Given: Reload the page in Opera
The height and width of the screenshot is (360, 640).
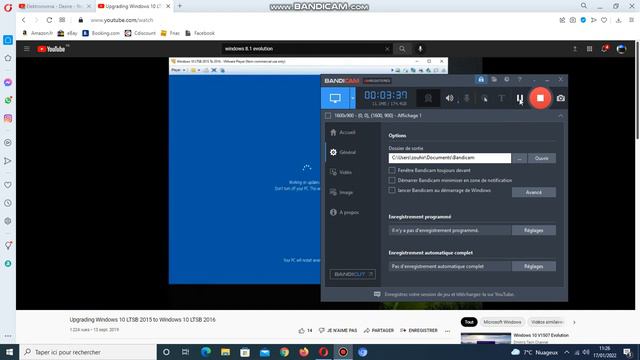Looking at the screenshot, I should click(x=49, y=20).
